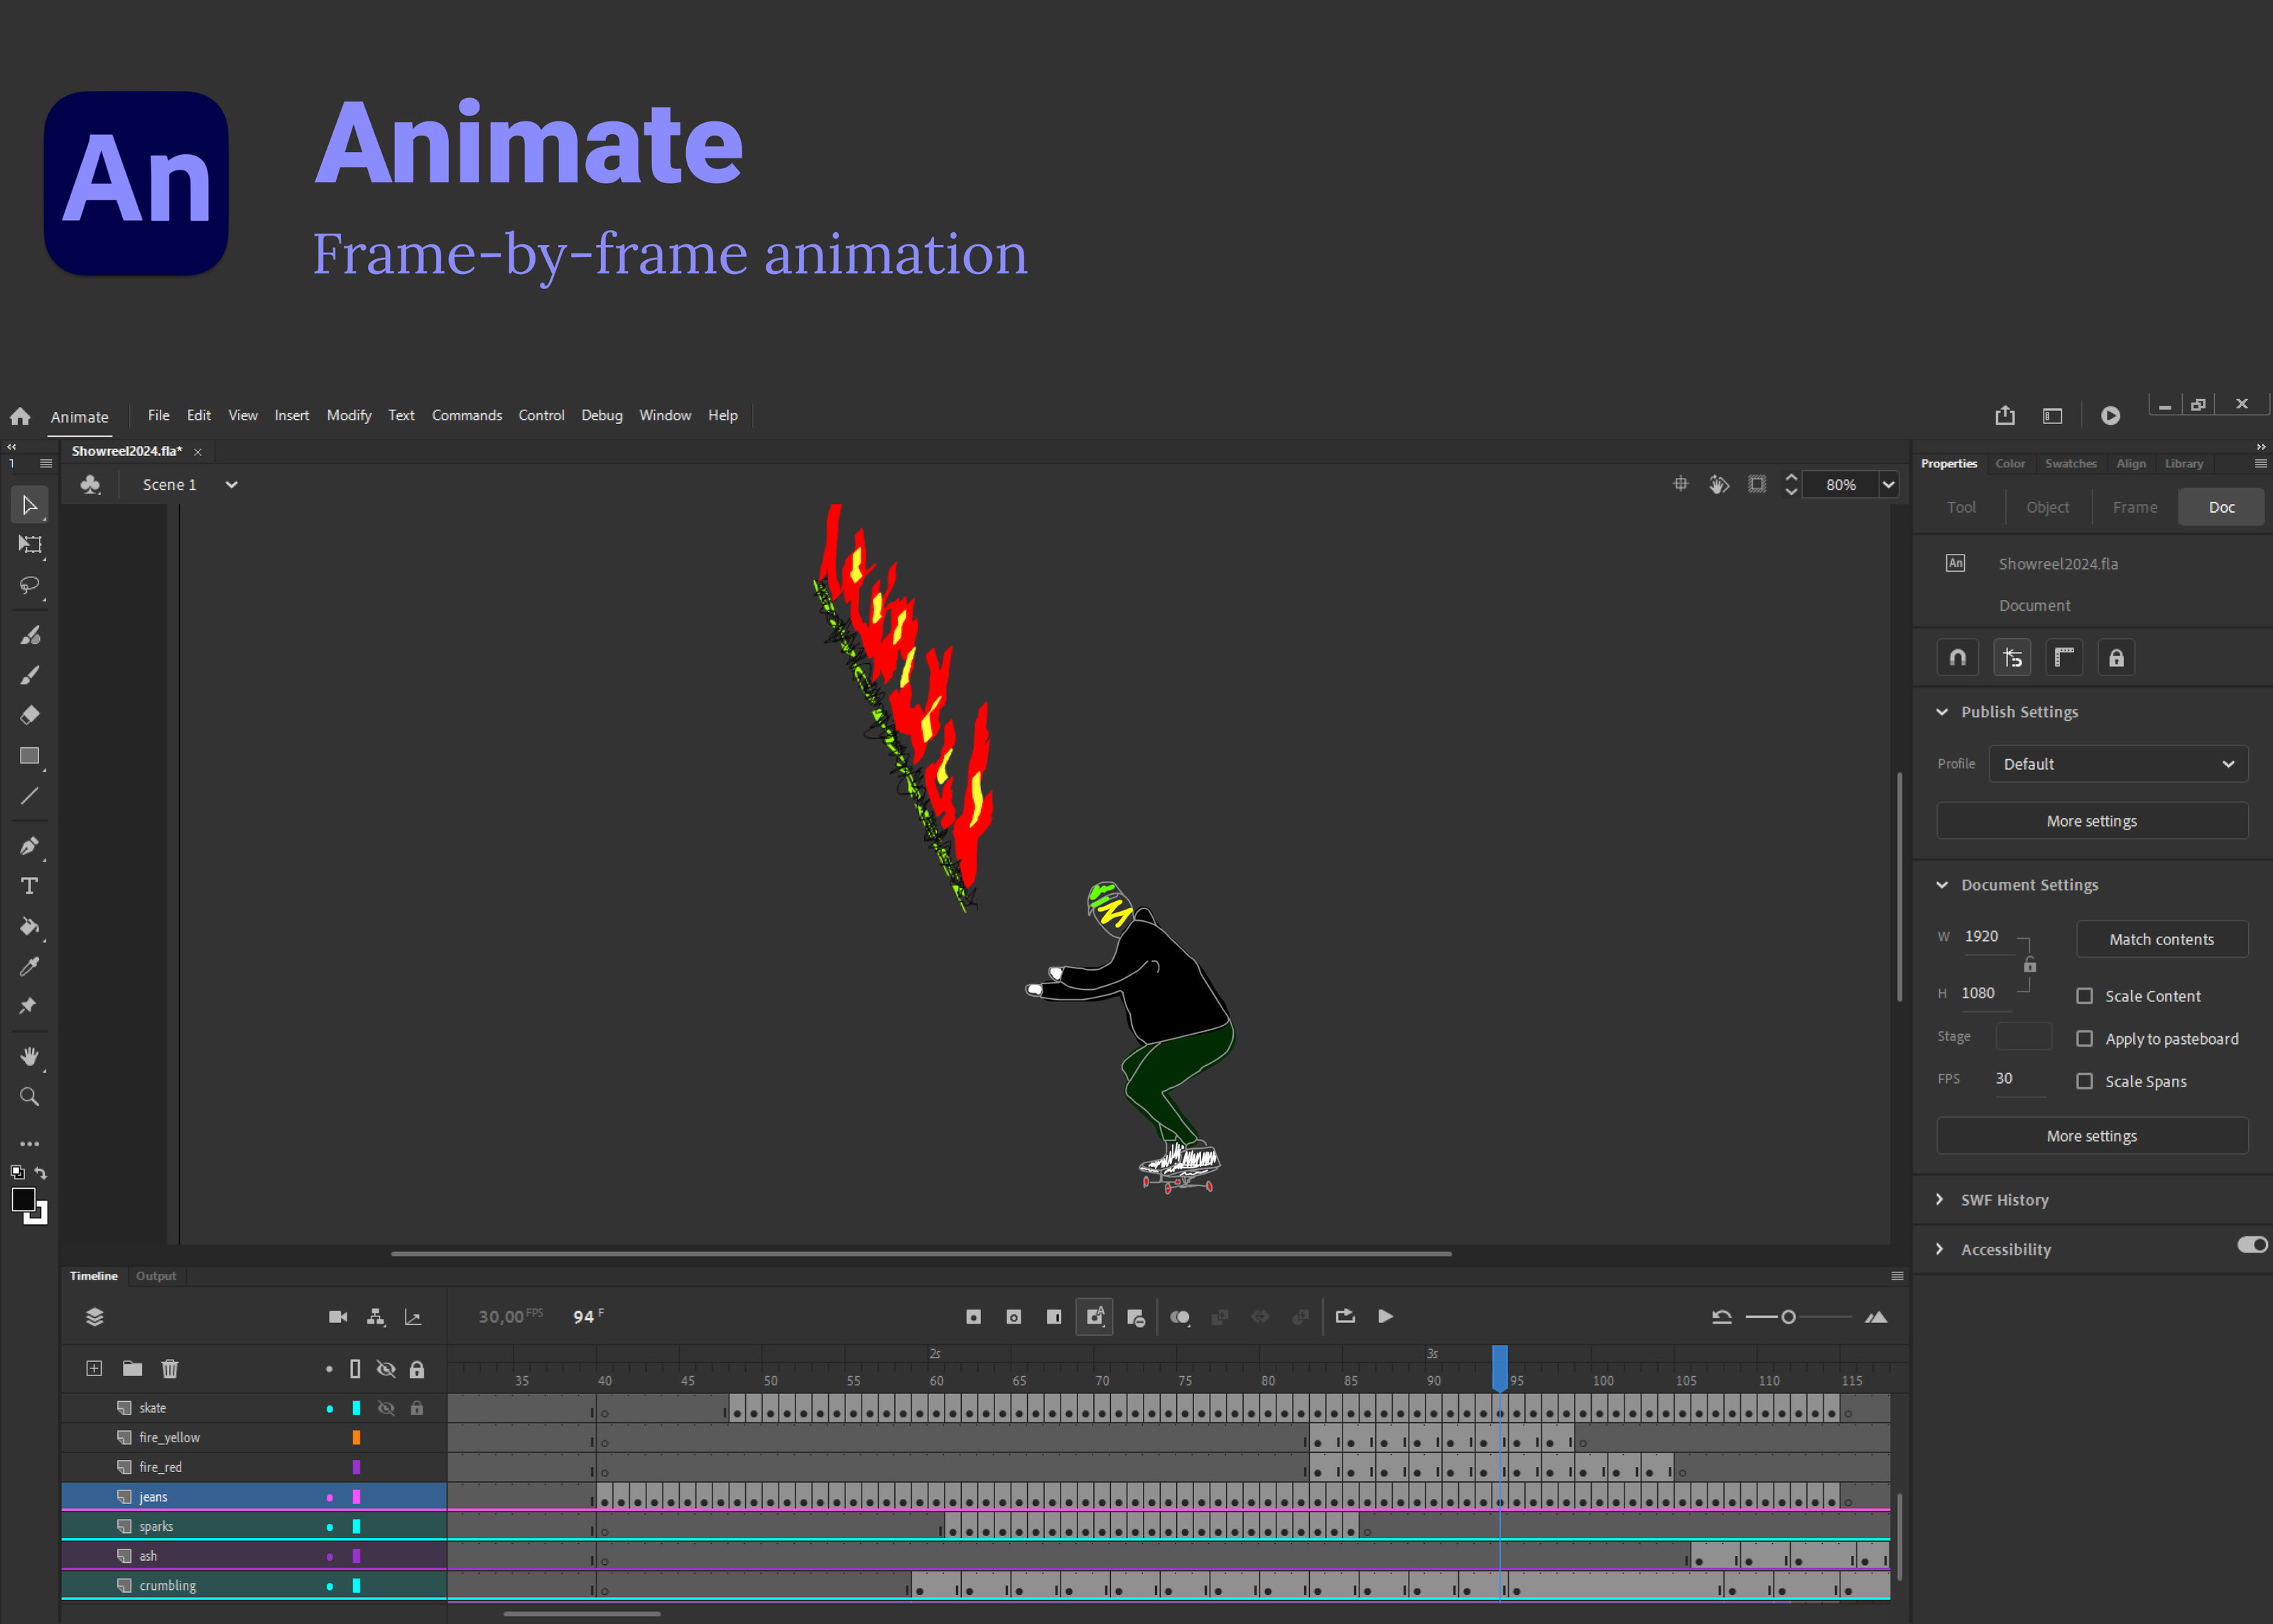Select the Paint Bucket tool
Screen dimensions: 2273x1624
click(x=30, y=927)
